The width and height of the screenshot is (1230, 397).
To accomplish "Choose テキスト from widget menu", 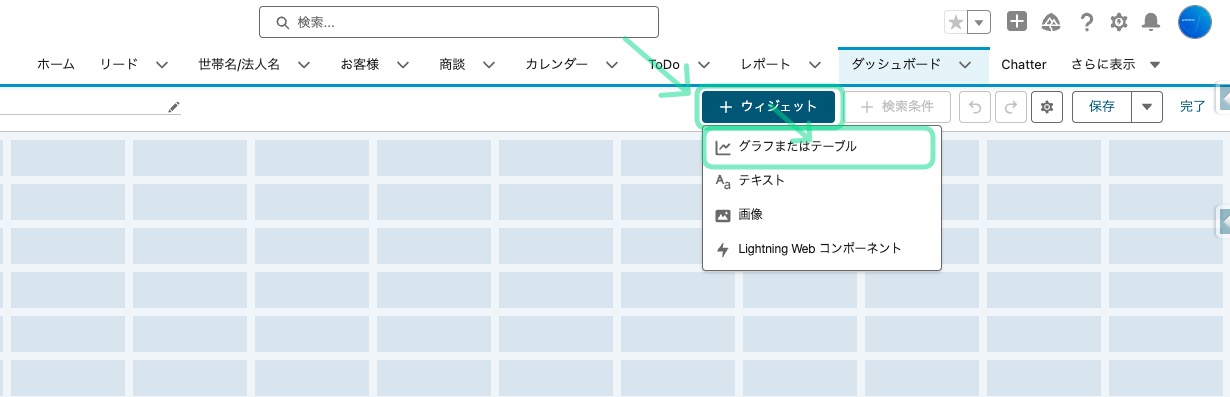I will [x=822, y=181].
